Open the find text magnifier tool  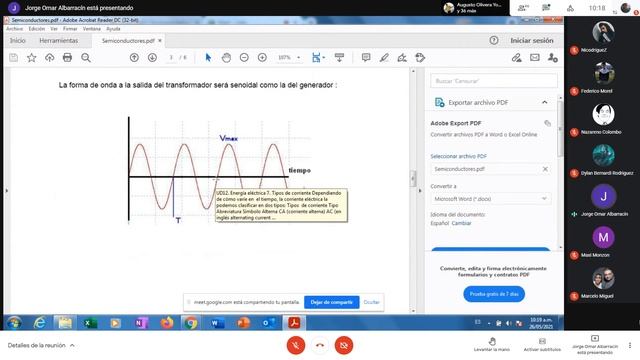85,58
